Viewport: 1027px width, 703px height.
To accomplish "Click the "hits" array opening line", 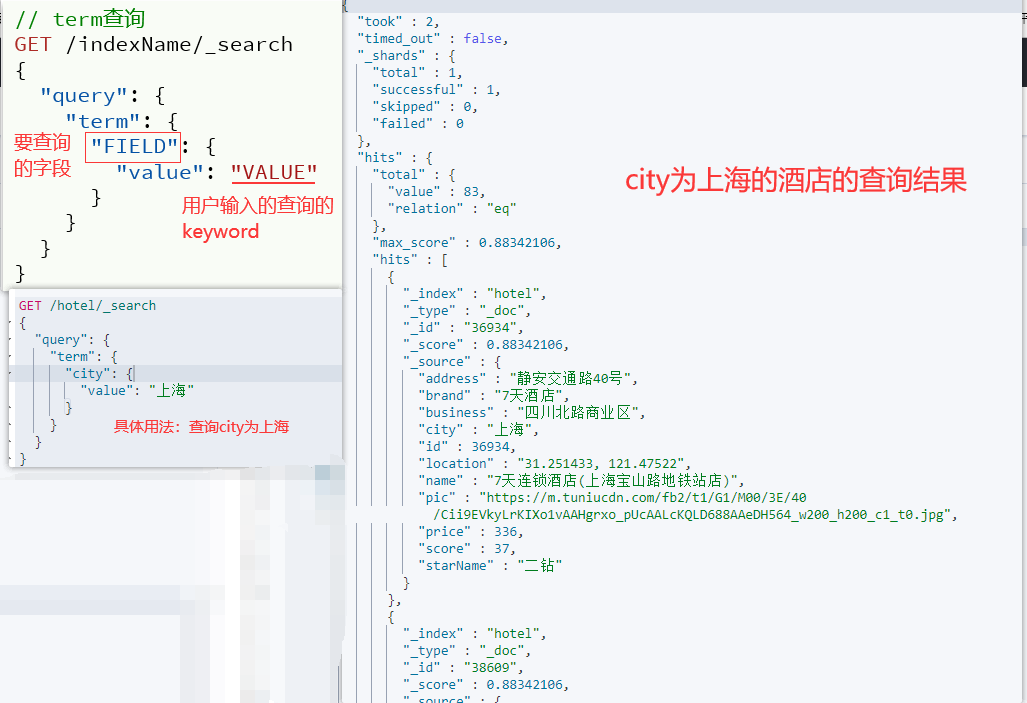I will (410, 259).
